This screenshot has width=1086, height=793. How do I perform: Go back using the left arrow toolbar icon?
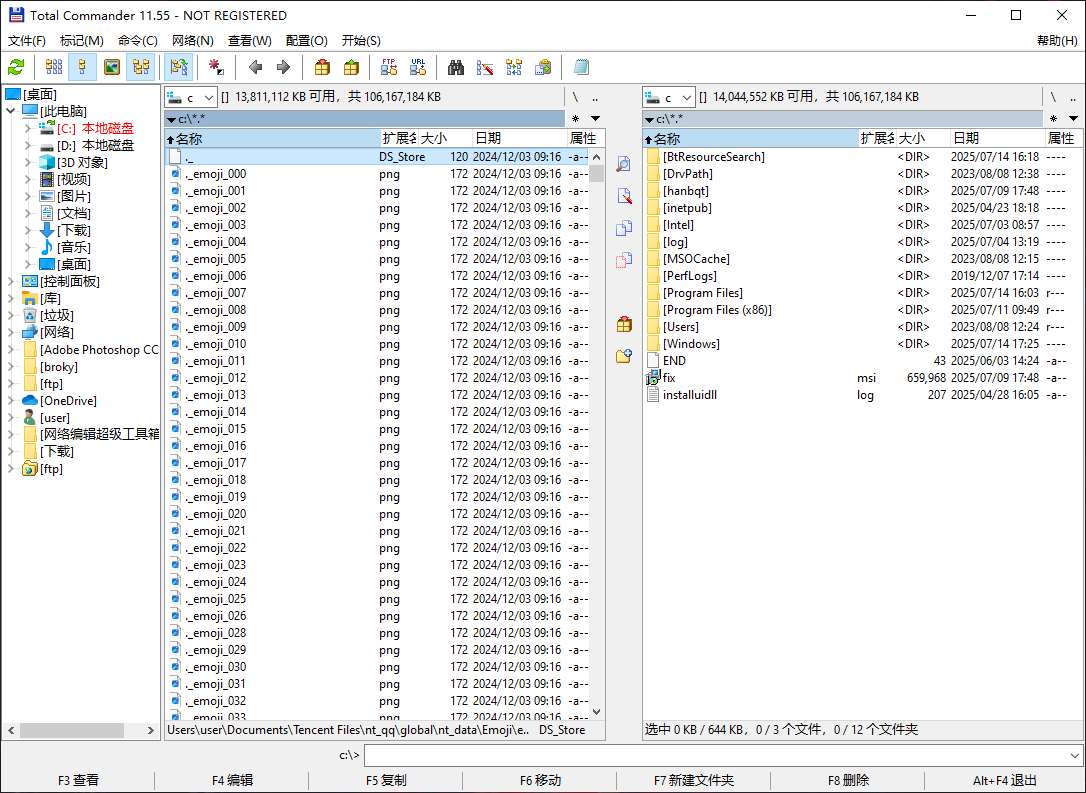click(255, 67)
